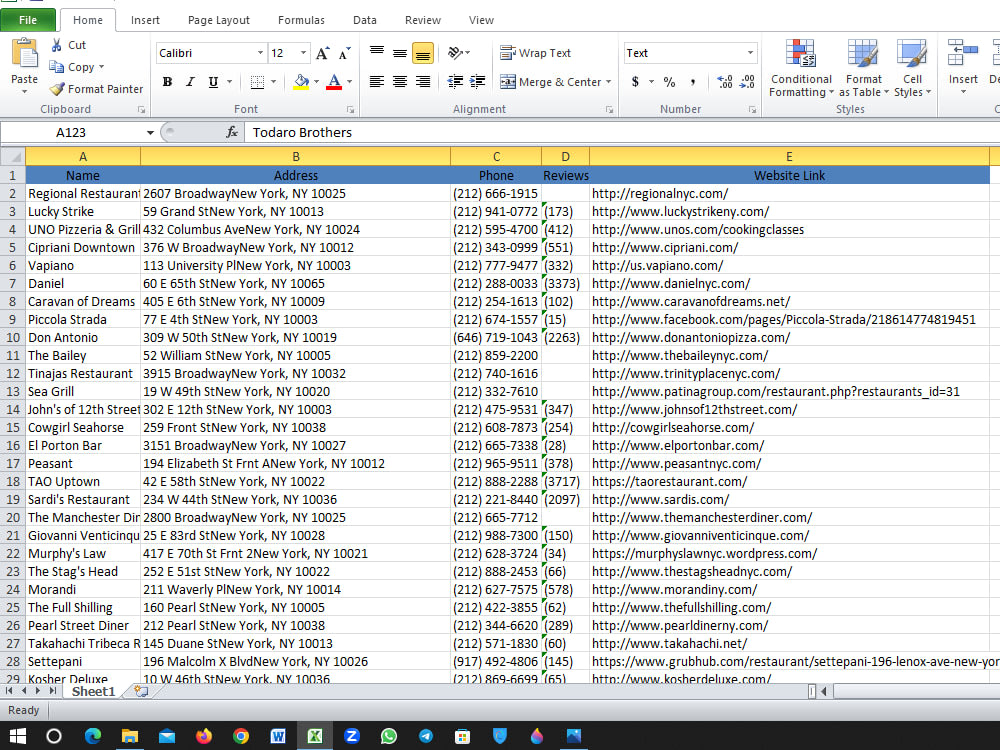Click the Insert cells button
Viewport: 1000px width, 750px height.
(962, 68)
